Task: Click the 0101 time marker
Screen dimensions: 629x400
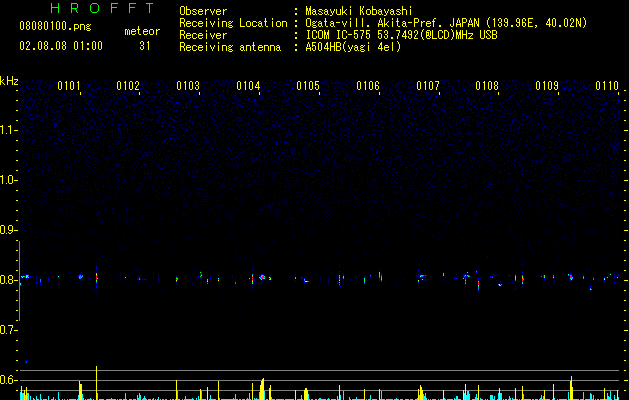Action: click(69, 86)
